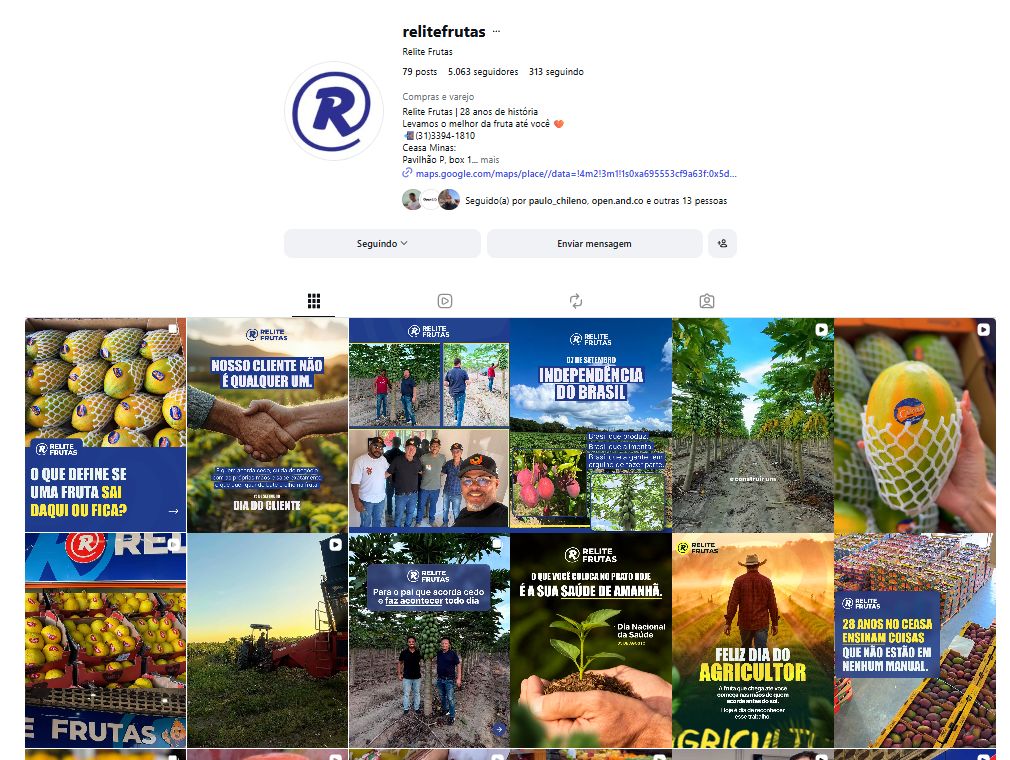The width and height of the screenshot is (1010, 760).
Task: Click the mutual followers avatar group
Action: [x=431, y=200]
